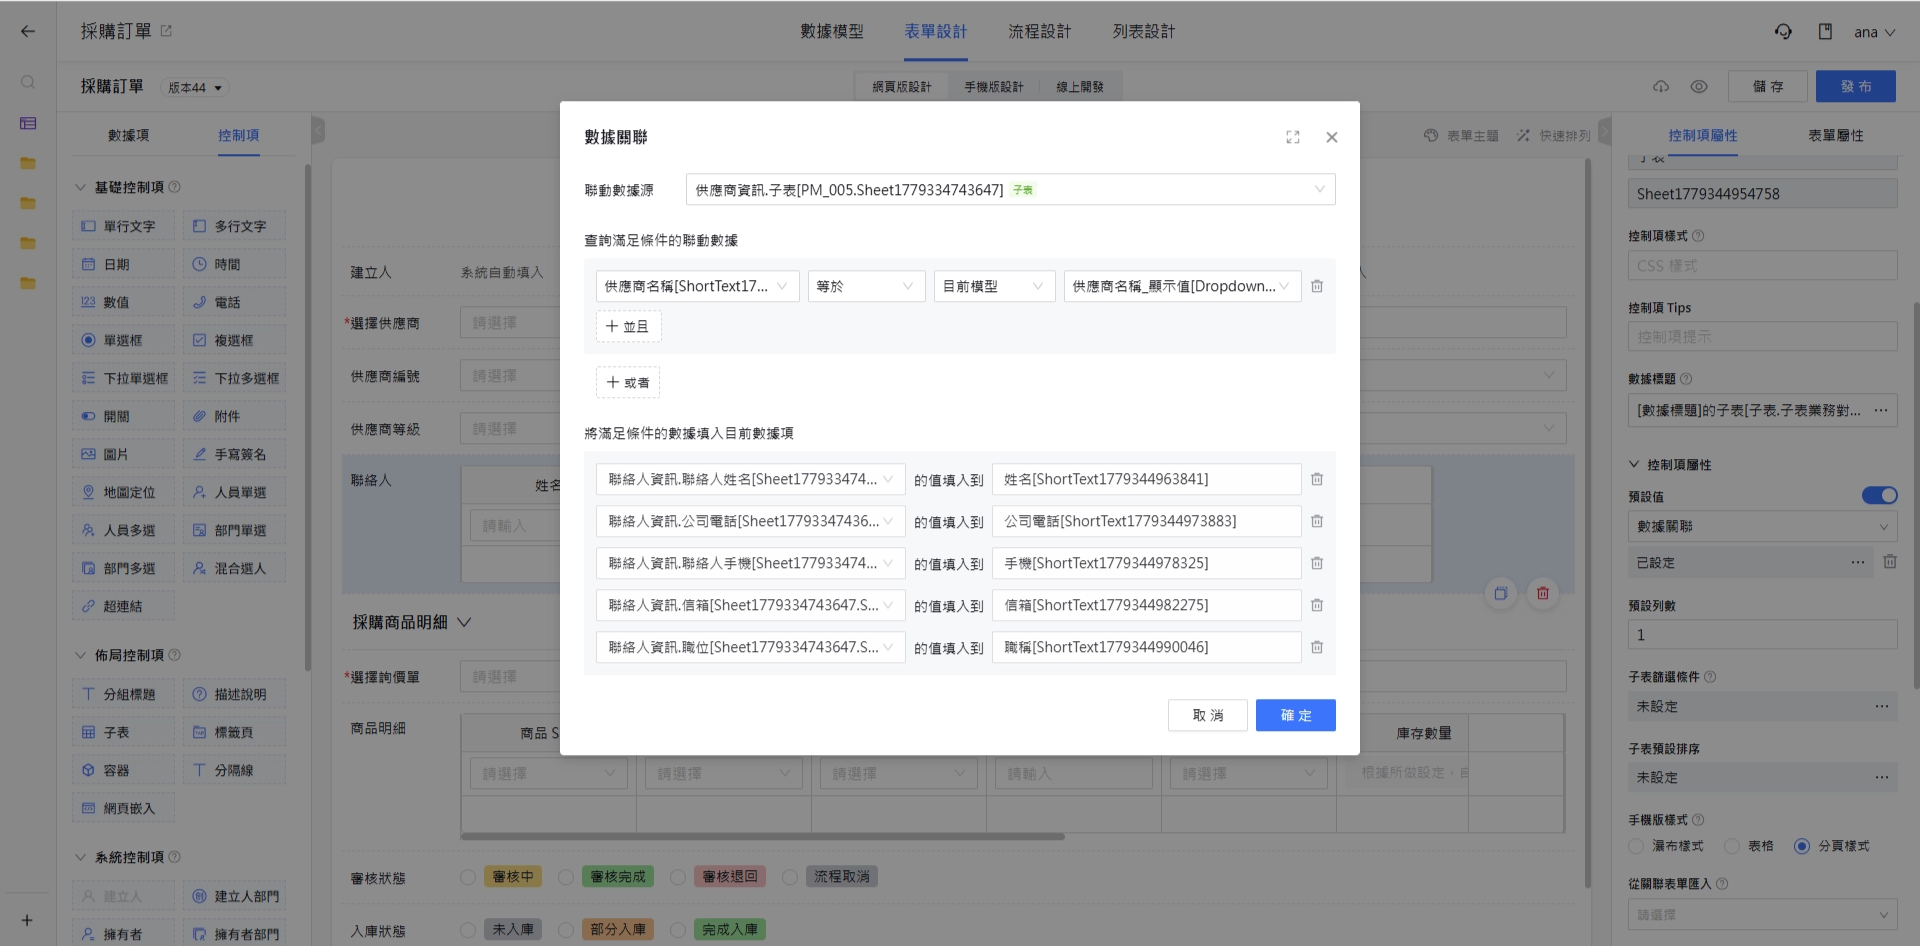Delete the 手機 fill mapping row
The height and width of the screenshot is (946, 1920).
click(1317, 563)
